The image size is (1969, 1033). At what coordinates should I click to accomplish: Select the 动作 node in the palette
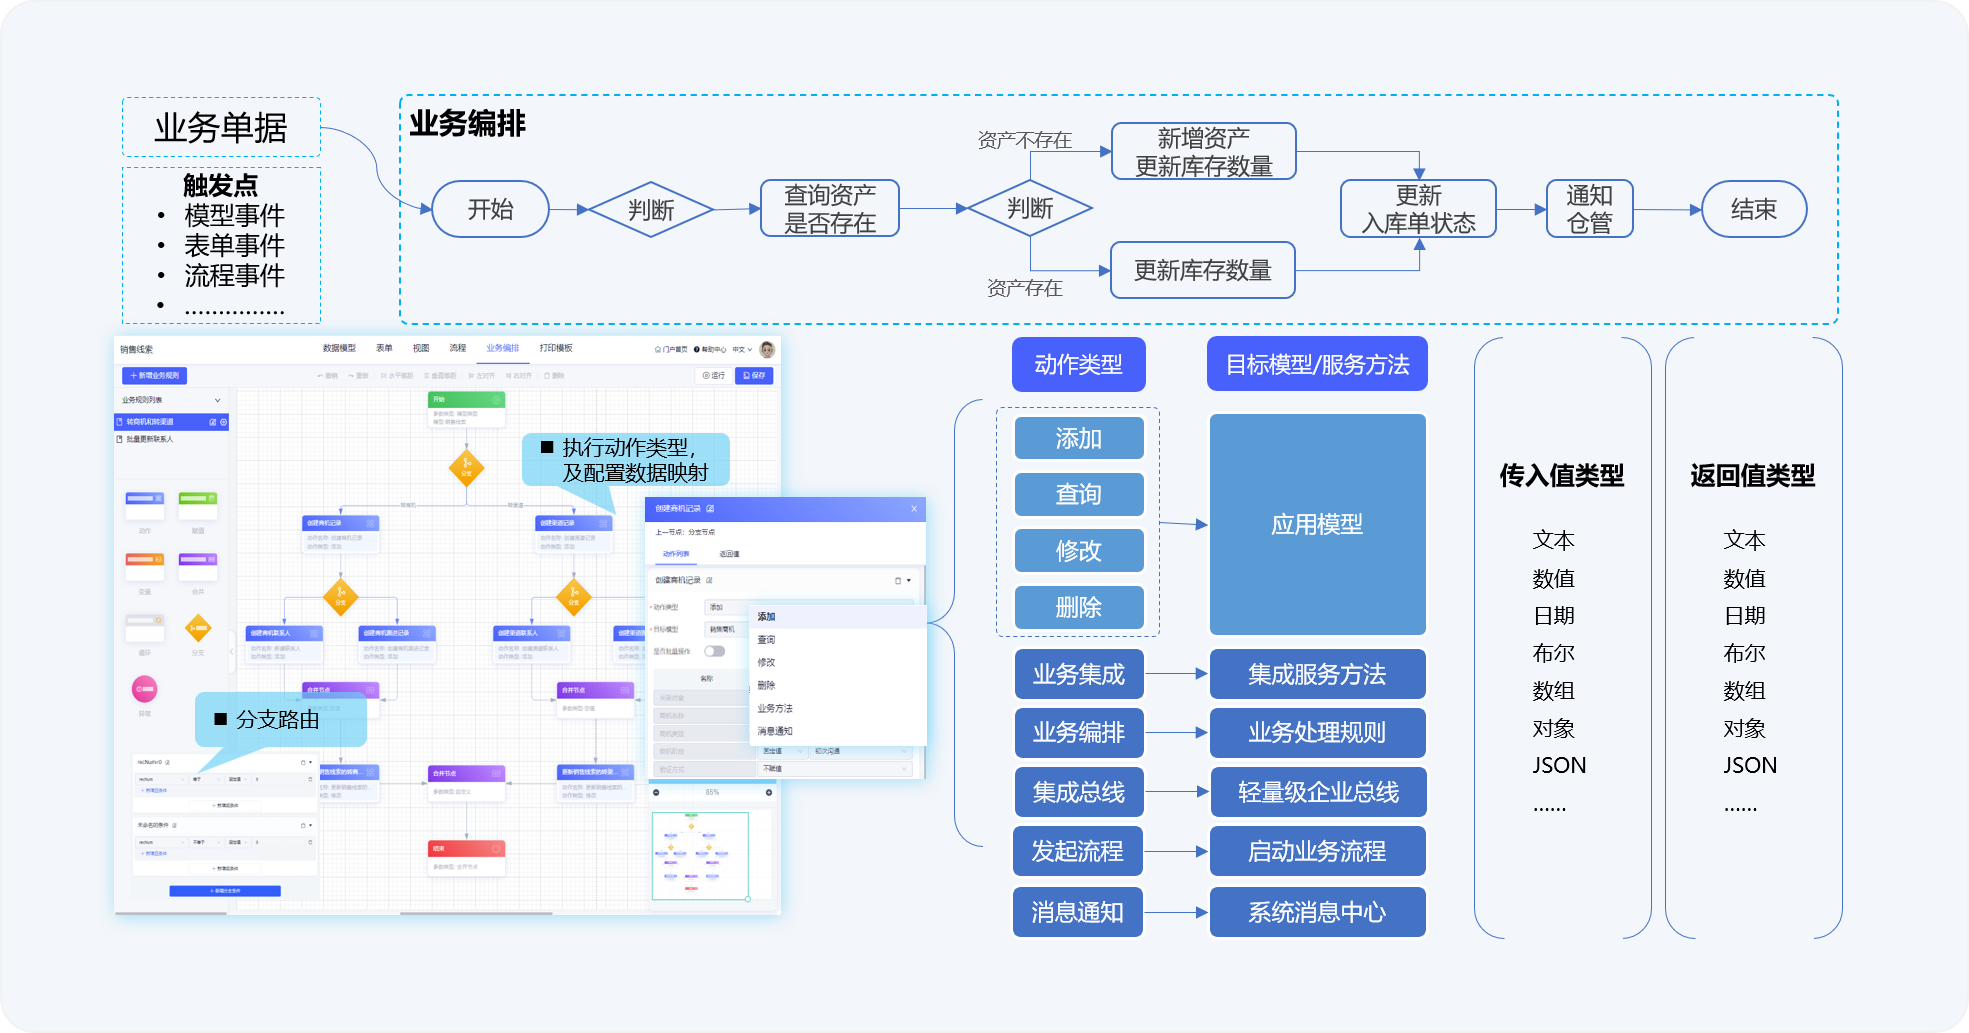pyautogui.click(x=145, y=505)
